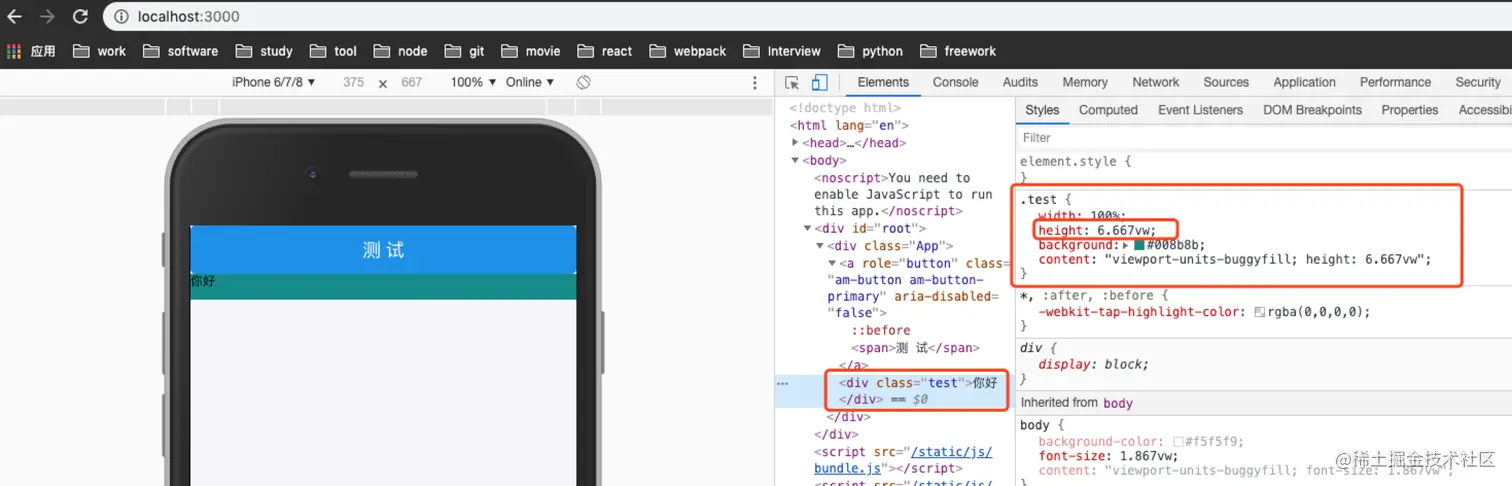Screen dimensions: 1512x486
Task: Open the movie bookmark folder
Action: point(530,51)
